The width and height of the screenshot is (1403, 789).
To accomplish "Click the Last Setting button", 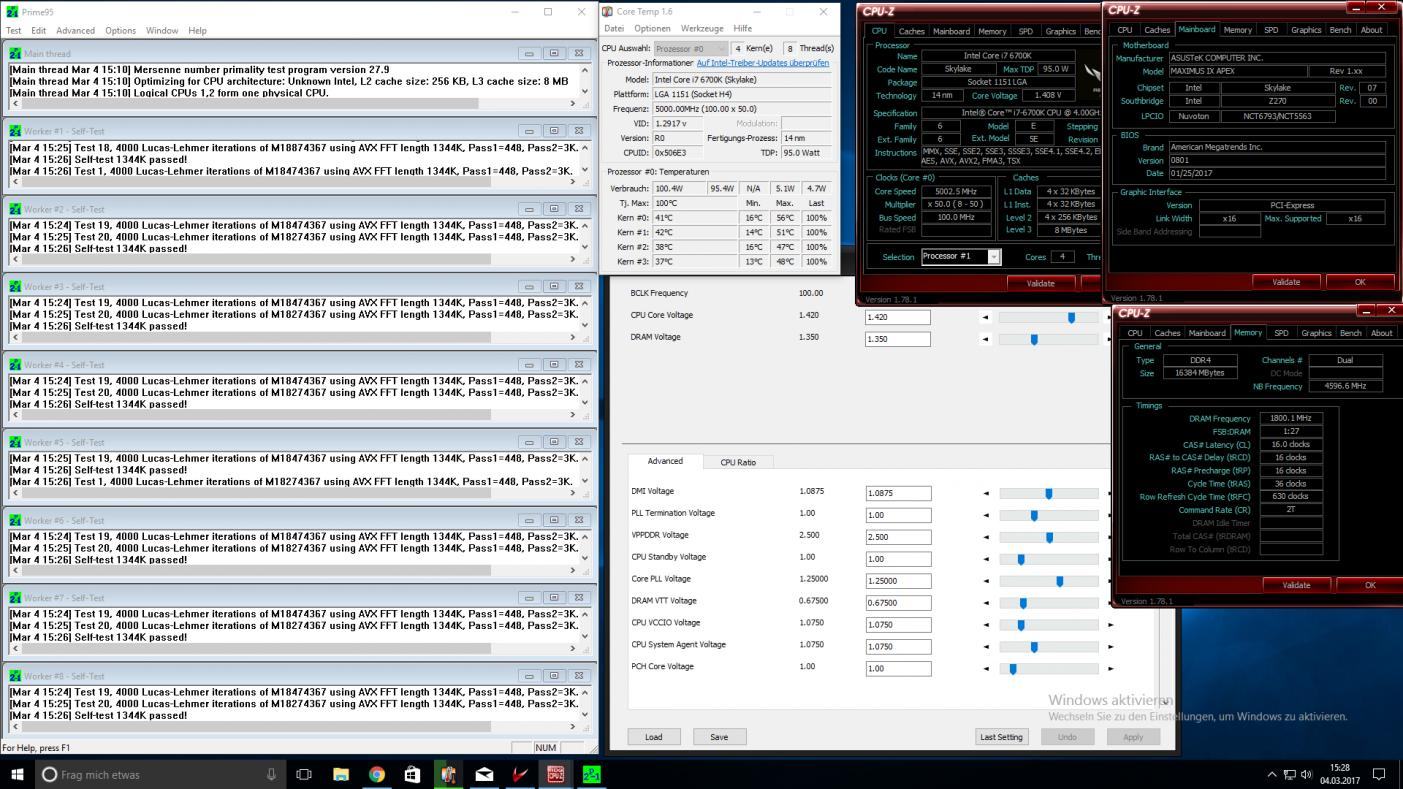I will [1001, 737].
